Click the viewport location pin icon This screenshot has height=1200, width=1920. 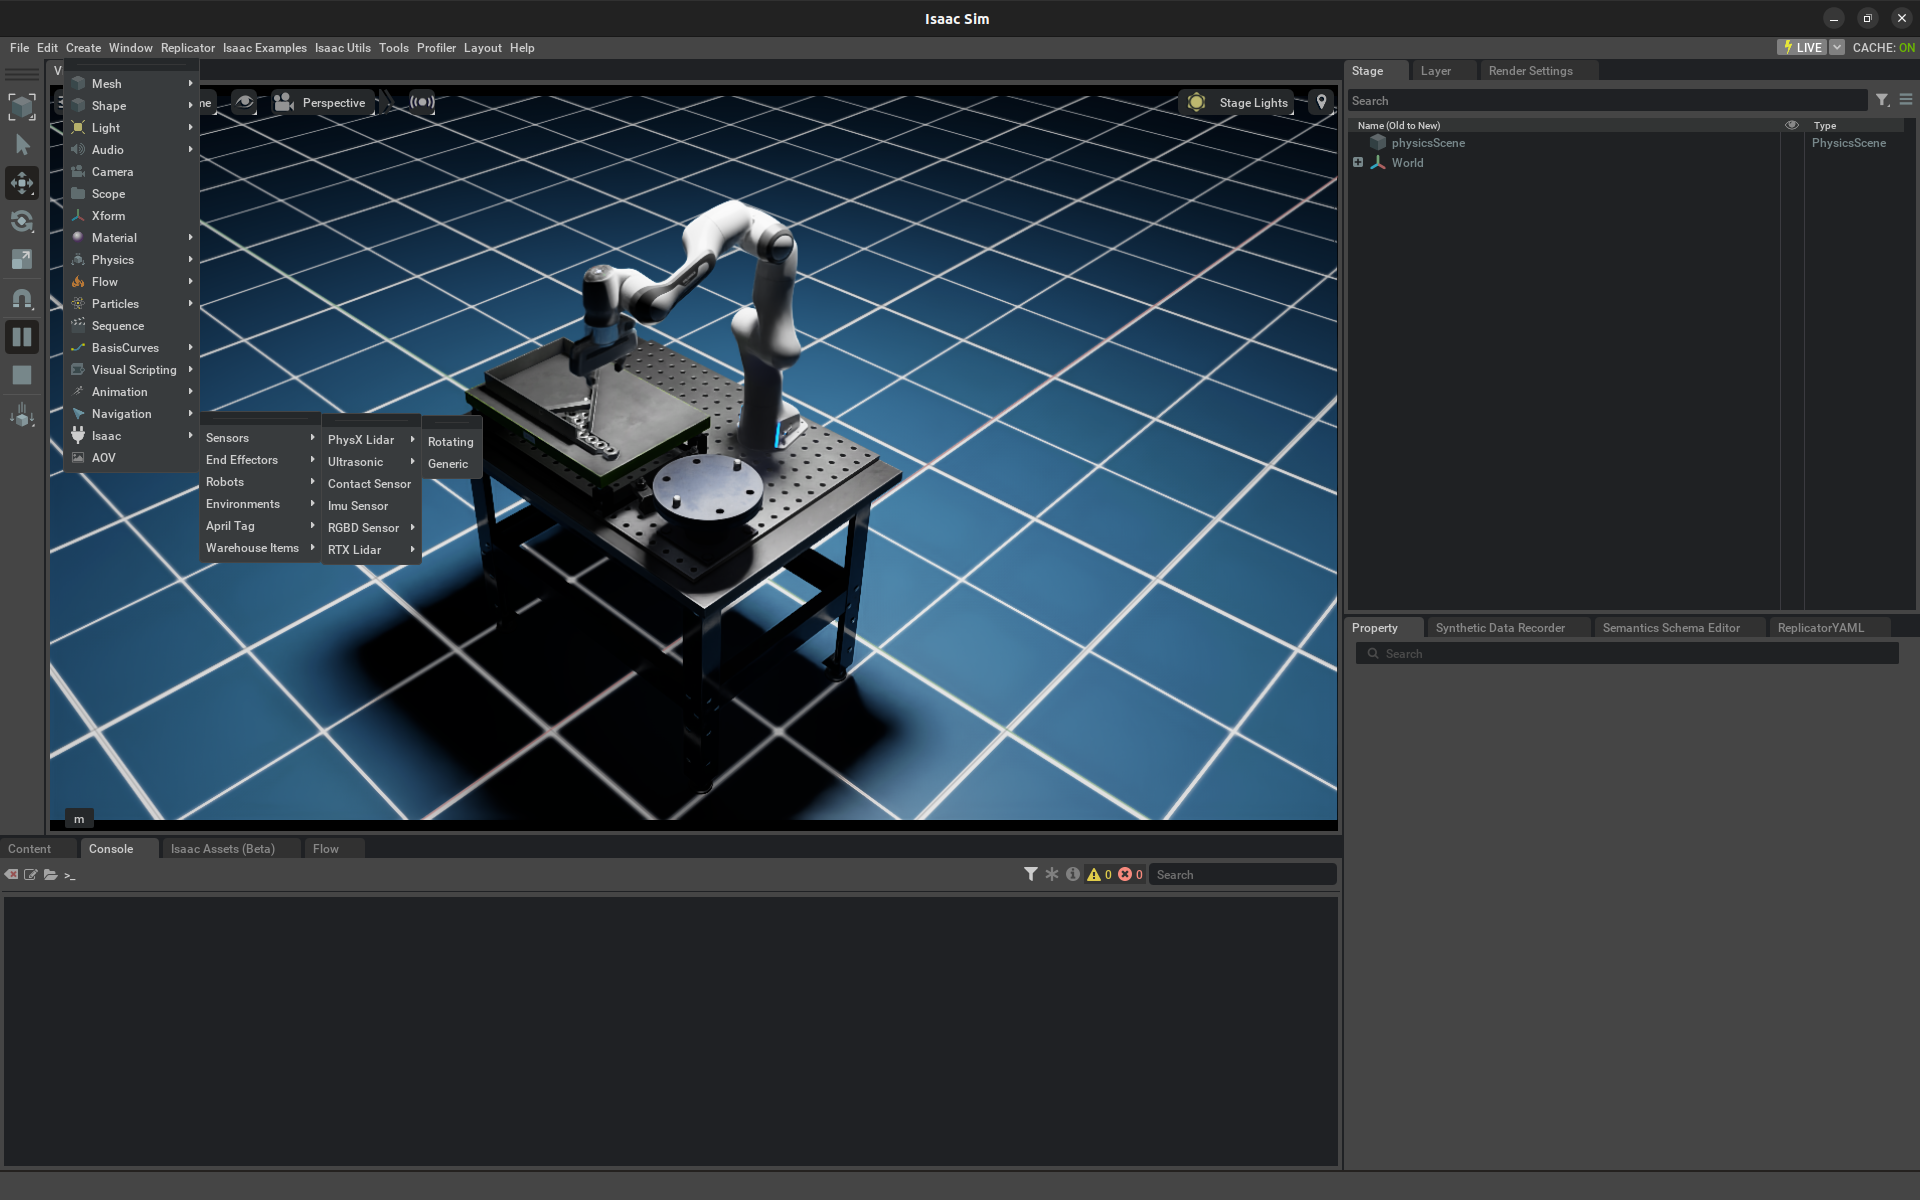[1322, 102]
